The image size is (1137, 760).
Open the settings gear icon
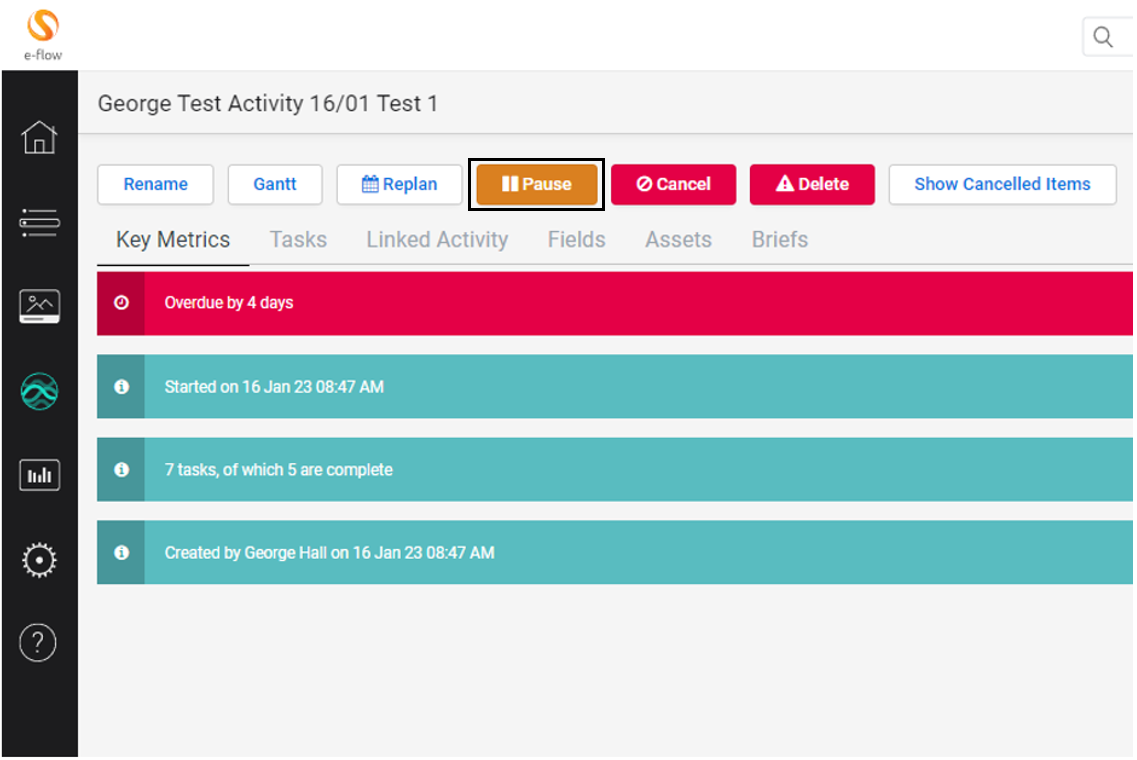tap(40, 560)
